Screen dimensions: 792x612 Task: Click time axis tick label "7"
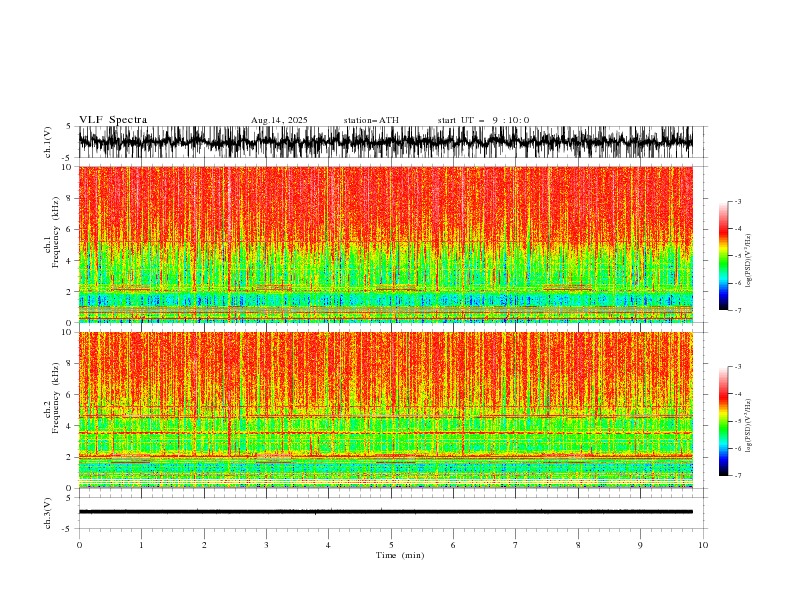516,545
